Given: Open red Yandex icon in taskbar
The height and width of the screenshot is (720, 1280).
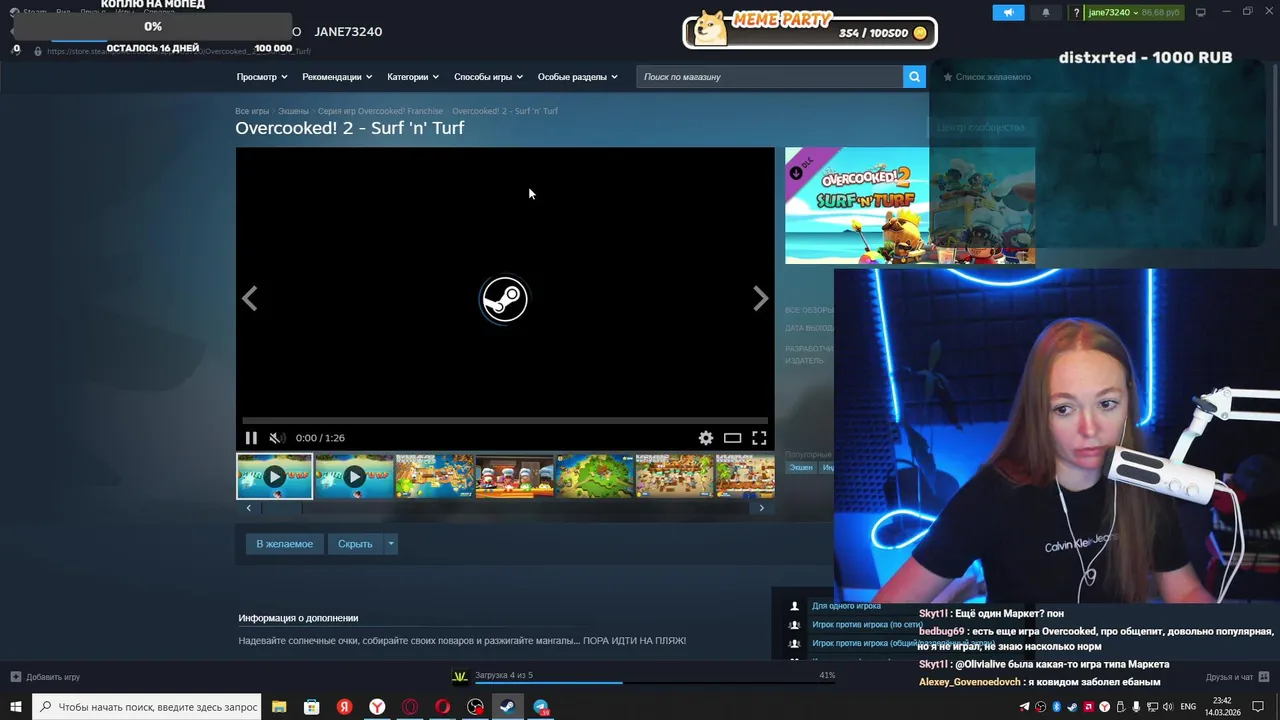Looking at the screenshot, I should tap(344, 707).
